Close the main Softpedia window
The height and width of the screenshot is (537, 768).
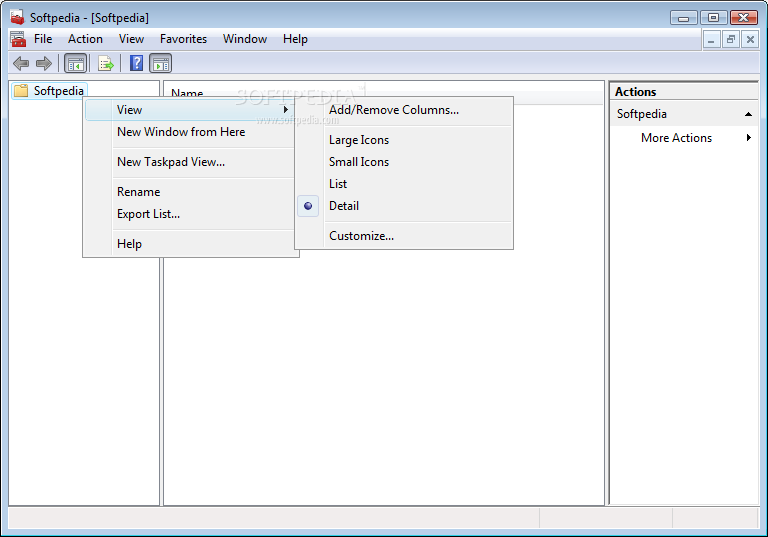744,18
